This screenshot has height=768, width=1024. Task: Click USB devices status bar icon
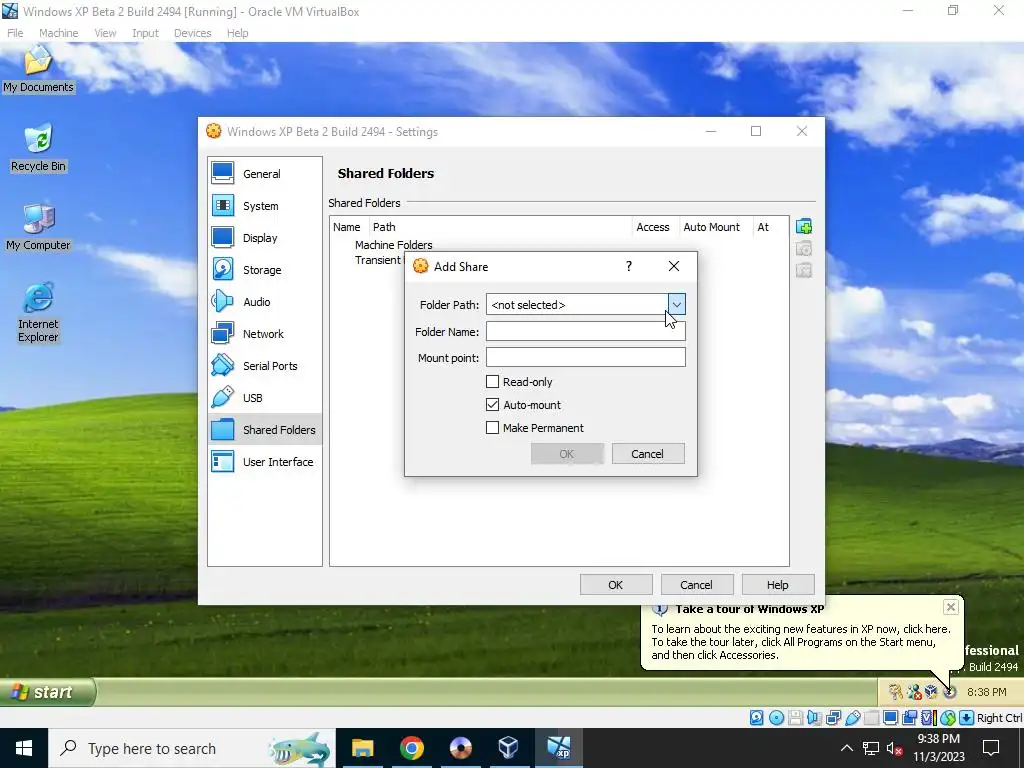point(853,718)
